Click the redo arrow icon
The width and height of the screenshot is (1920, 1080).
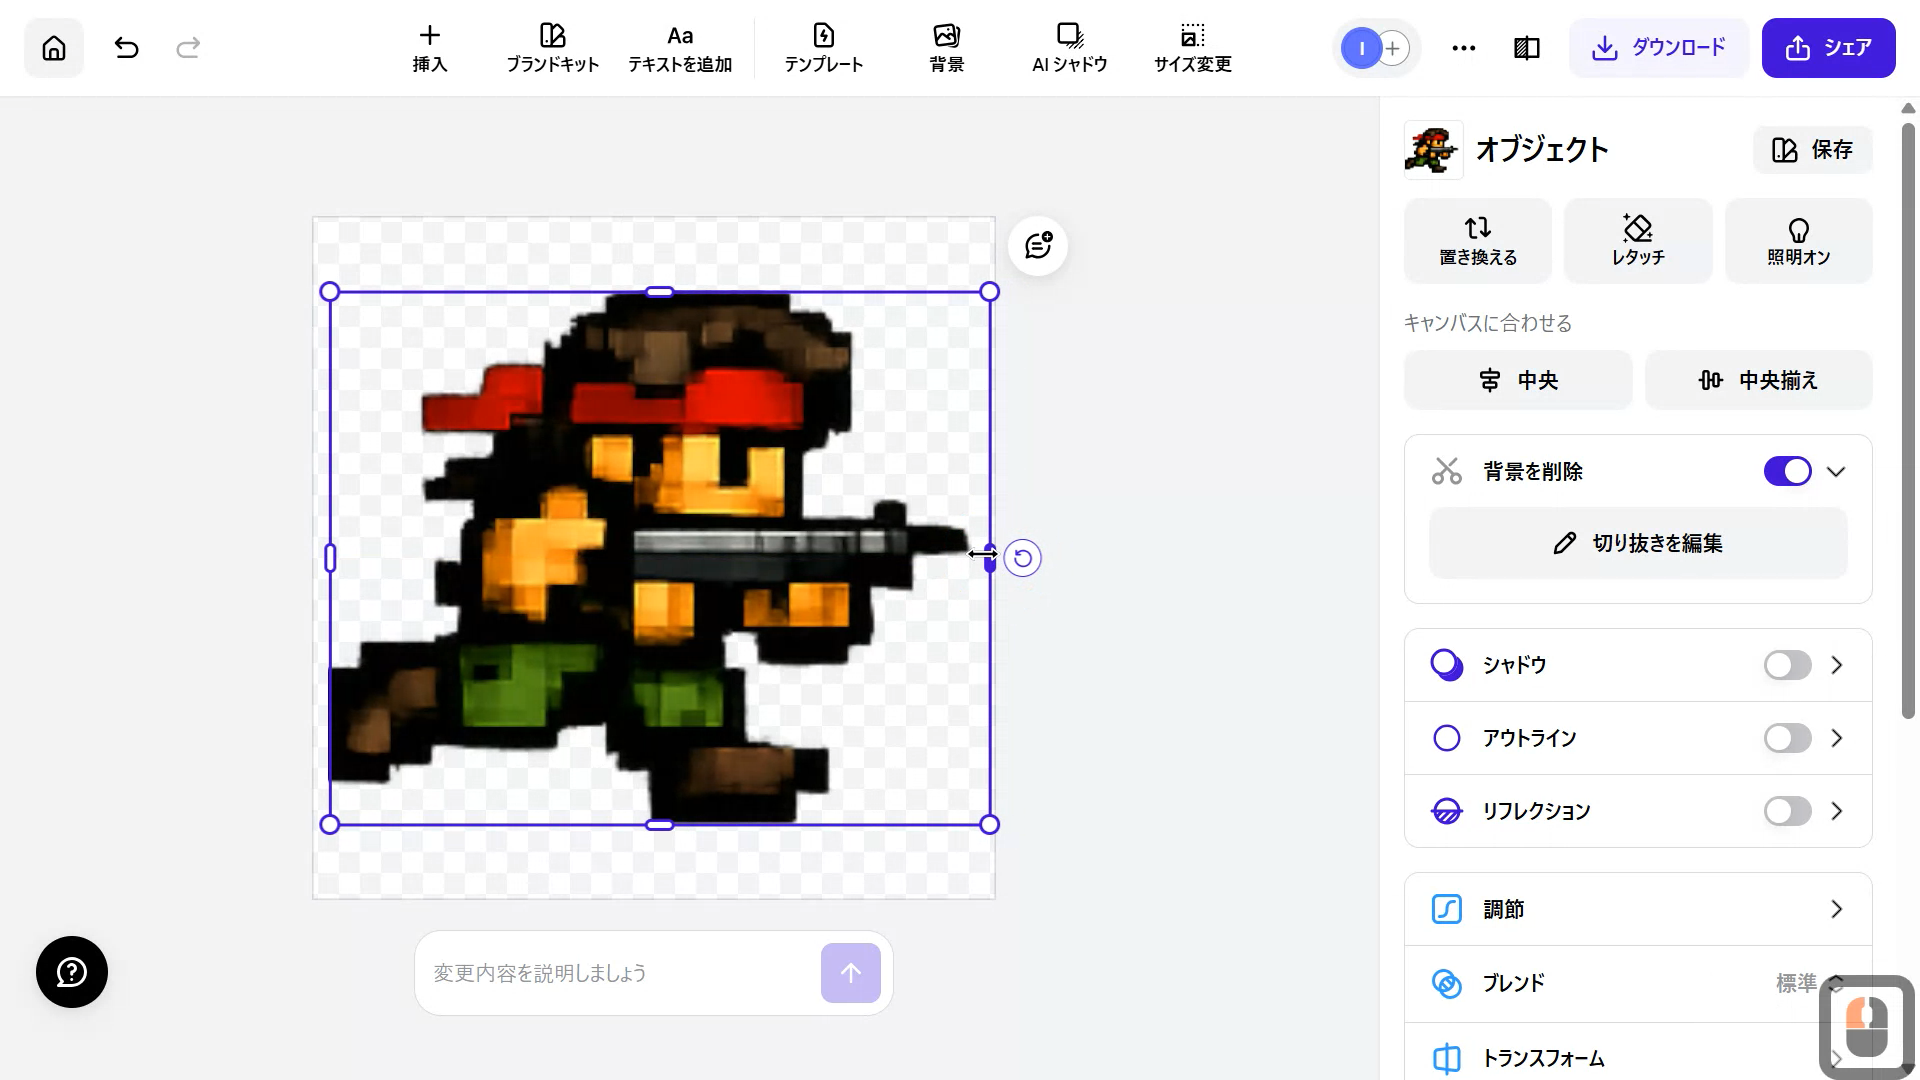coord(188,47)
